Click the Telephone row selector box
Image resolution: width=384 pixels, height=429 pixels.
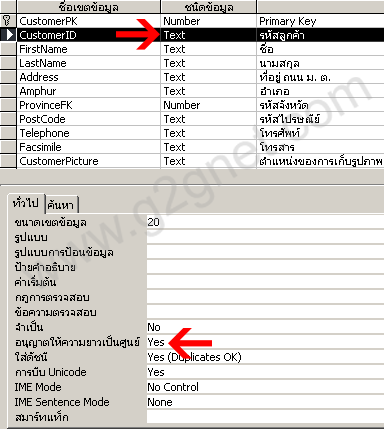[x=8, y=133]
